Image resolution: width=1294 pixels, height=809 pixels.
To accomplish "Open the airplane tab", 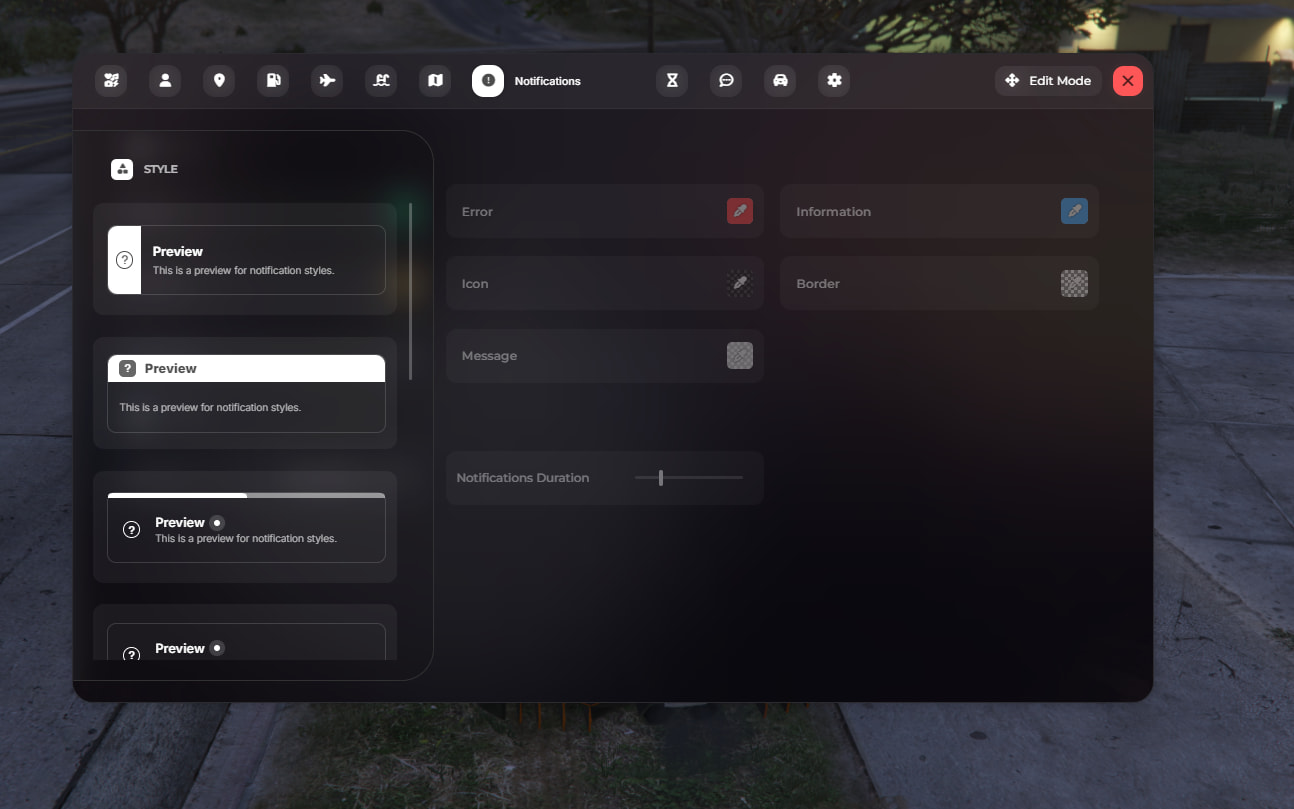I will pos(327,81).
